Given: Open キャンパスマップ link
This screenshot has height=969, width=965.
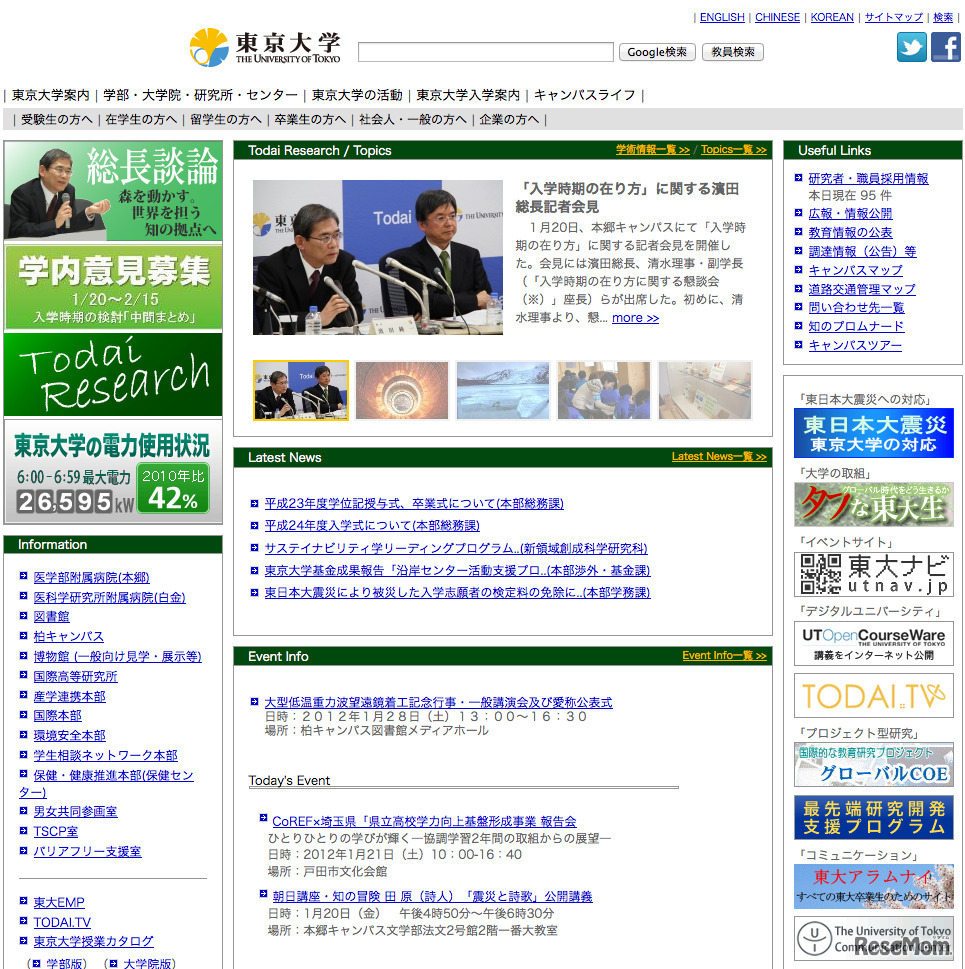Looking at the screenshot, I should point(856,270).
